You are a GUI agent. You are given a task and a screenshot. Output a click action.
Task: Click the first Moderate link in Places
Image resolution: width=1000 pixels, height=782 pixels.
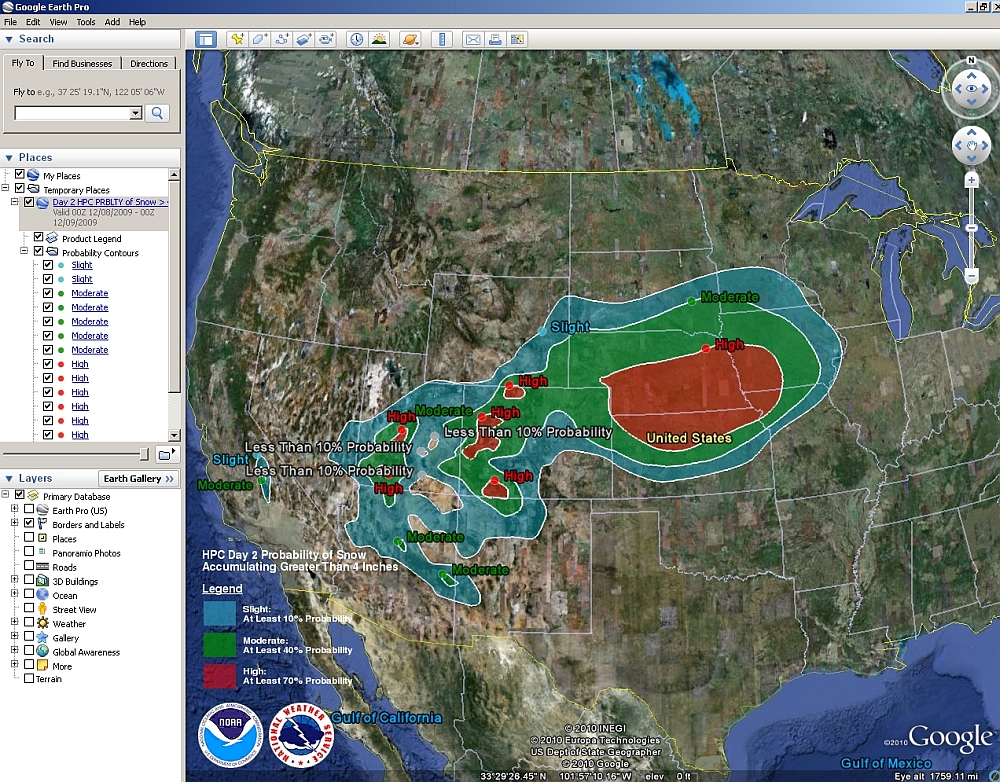point(89,293)
